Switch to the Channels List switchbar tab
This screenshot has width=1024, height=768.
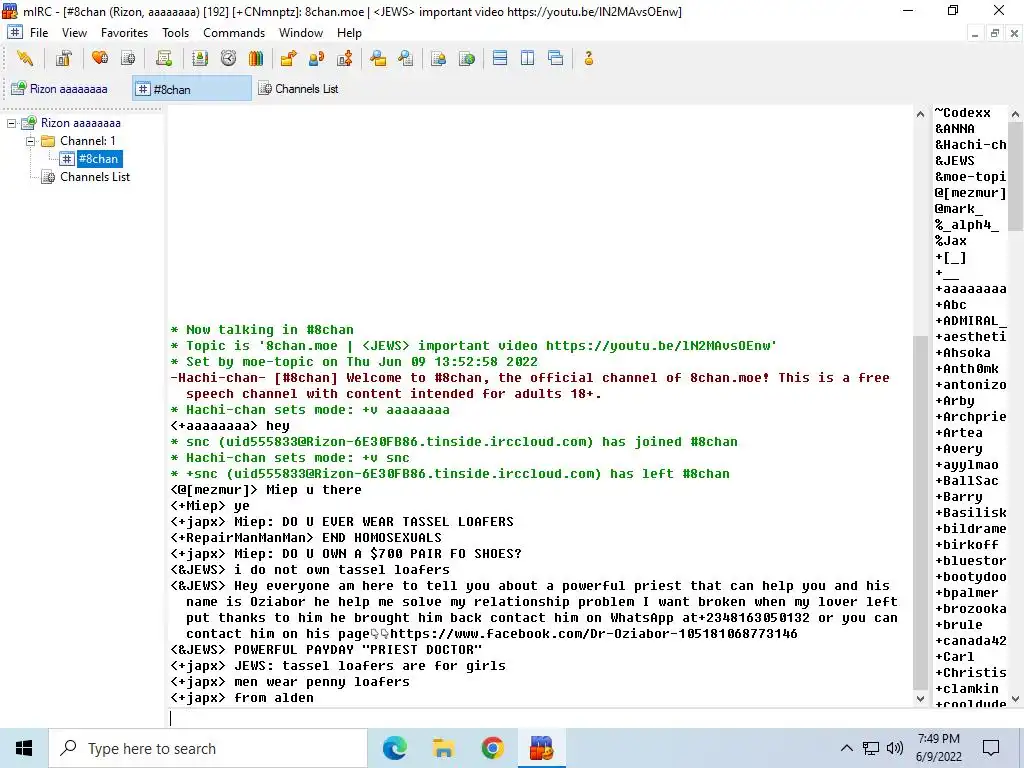click(299, 89)
